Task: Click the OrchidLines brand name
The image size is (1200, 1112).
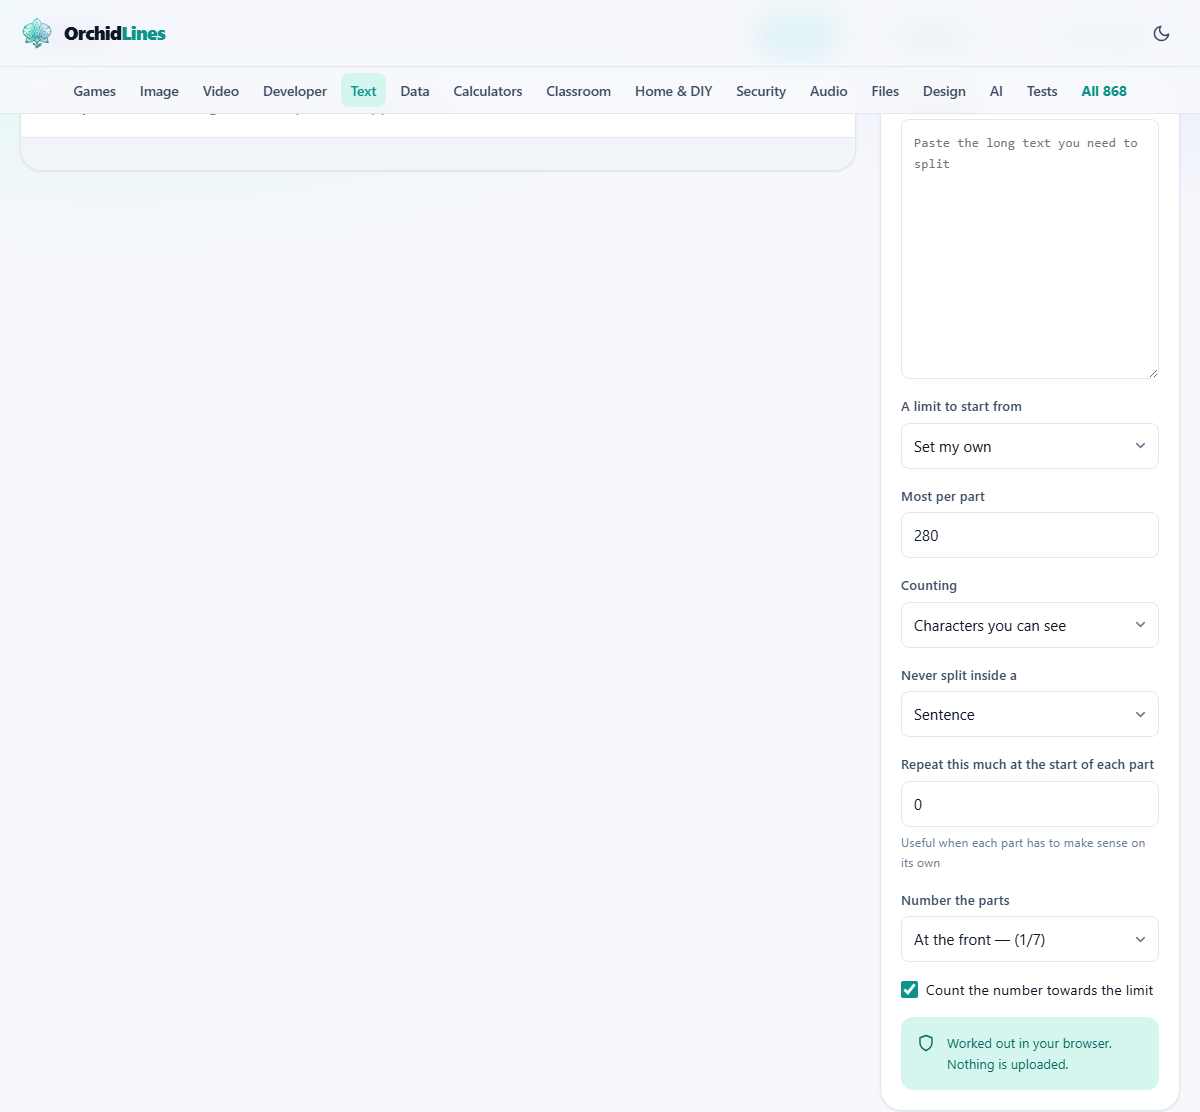Action: click(115, 33)
